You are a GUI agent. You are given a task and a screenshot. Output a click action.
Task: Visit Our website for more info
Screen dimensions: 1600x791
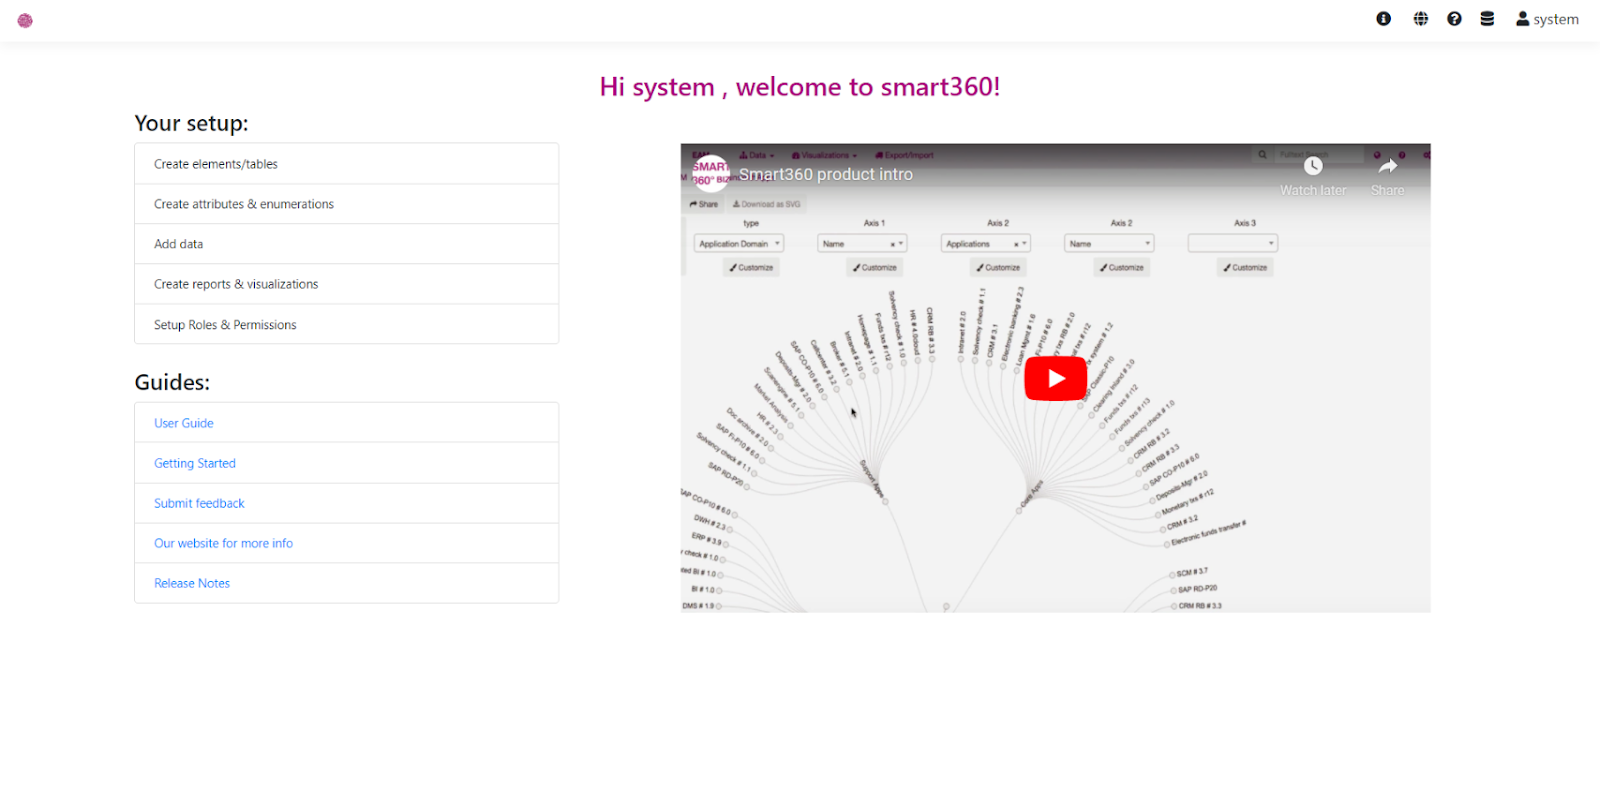coord(223,543)
